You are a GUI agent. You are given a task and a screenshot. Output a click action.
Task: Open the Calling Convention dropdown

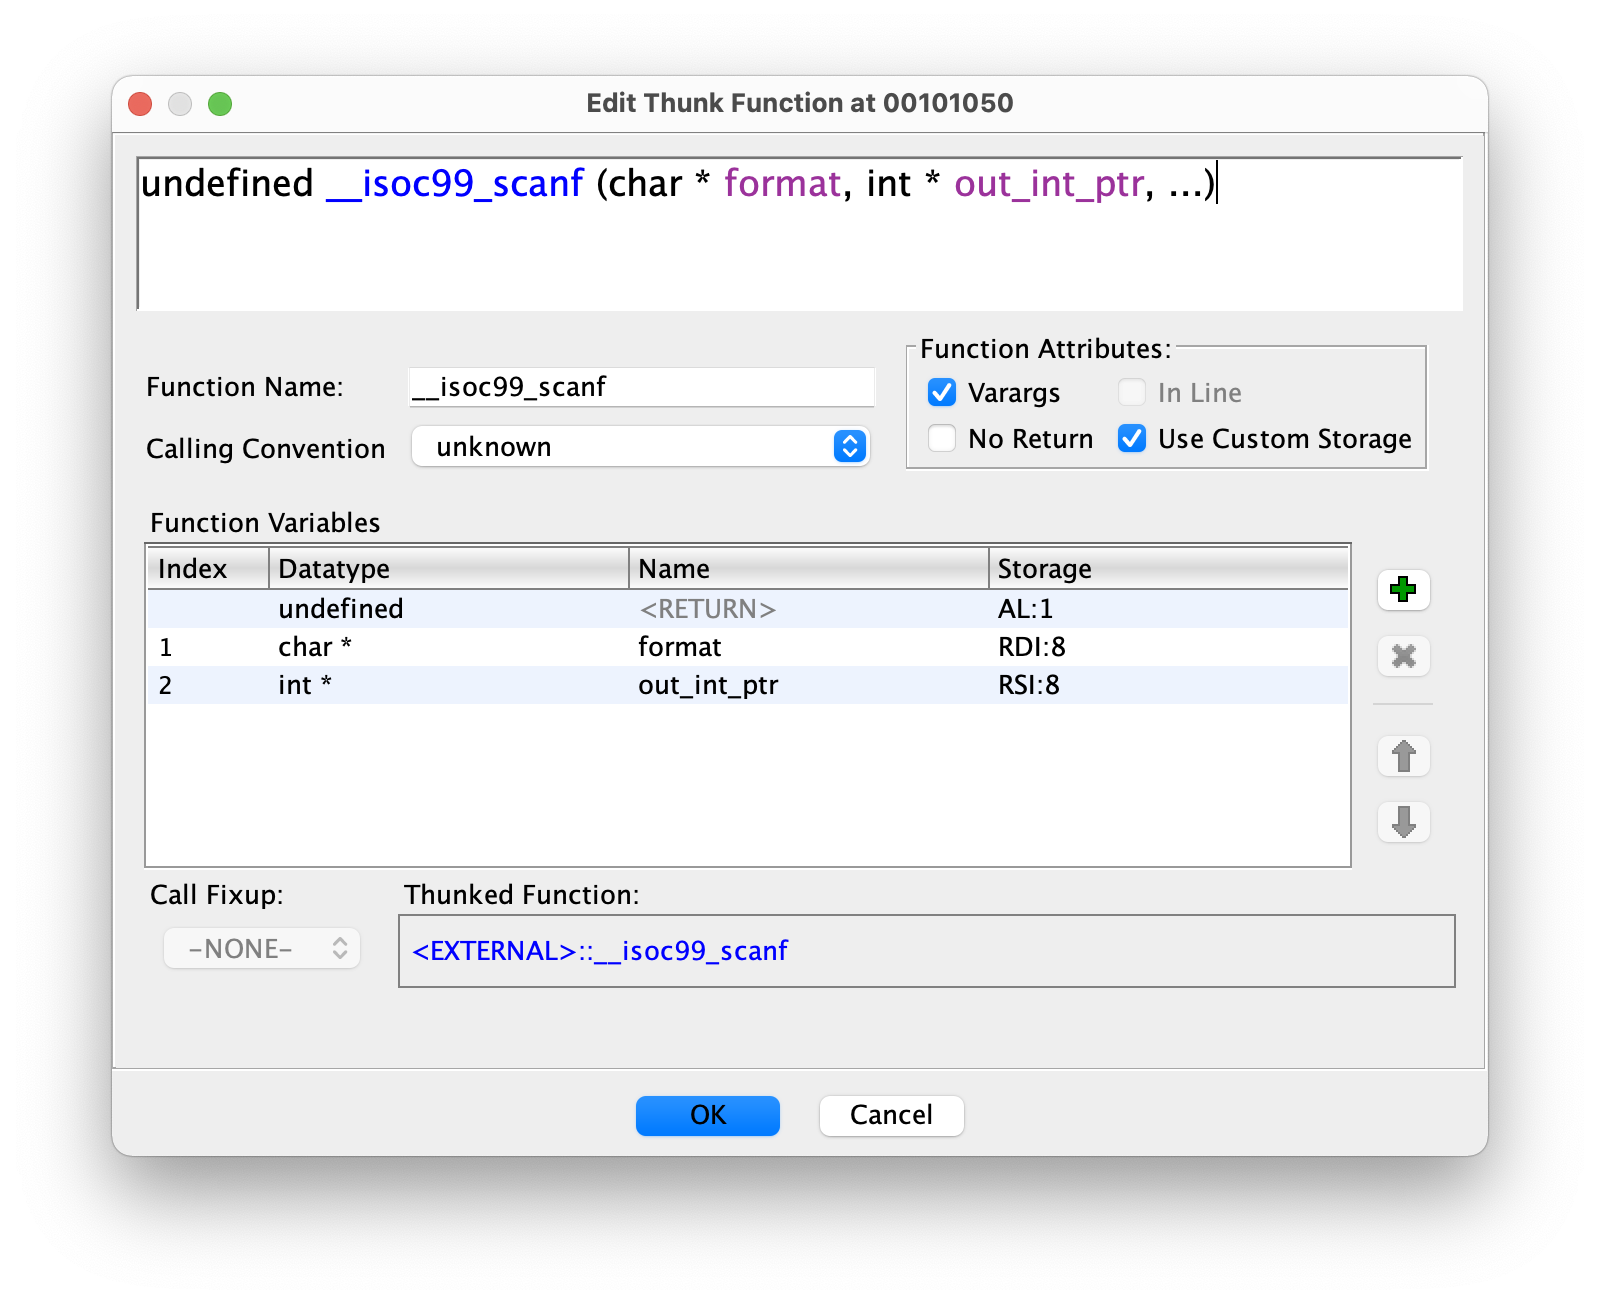coord(641,447)
